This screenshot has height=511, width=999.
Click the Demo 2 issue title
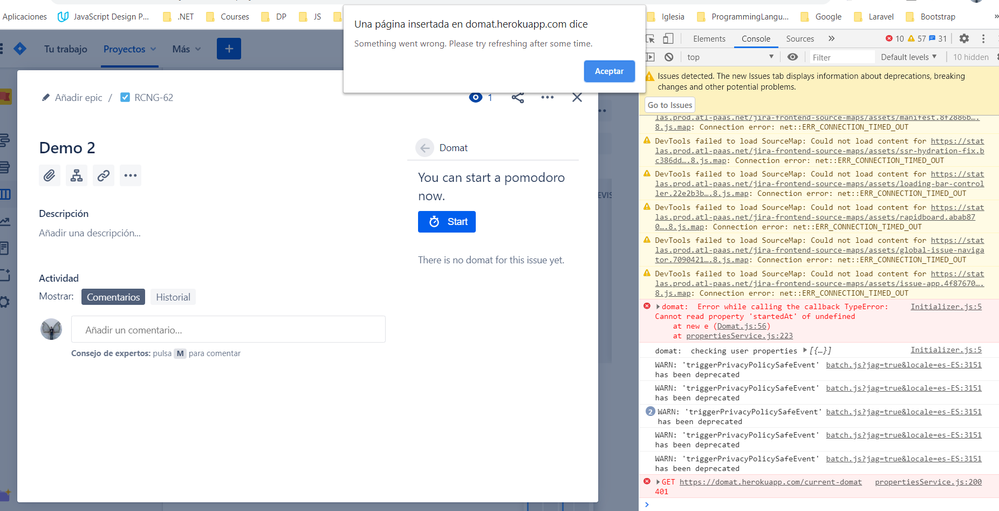tap(67, 148)
